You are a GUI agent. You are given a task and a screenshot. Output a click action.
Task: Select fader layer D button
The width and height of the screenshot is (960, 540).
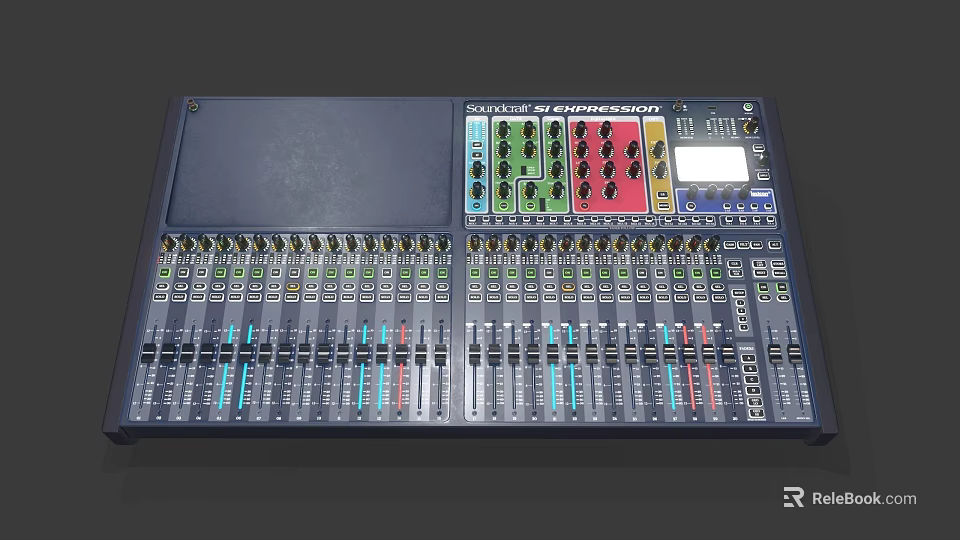pos(754,391)
